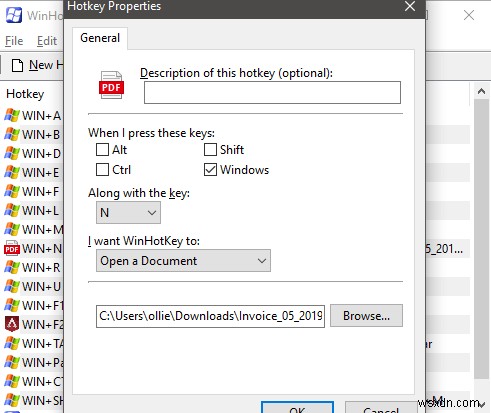
Task: Select the WIN+E row text
Action: point(41,173)
